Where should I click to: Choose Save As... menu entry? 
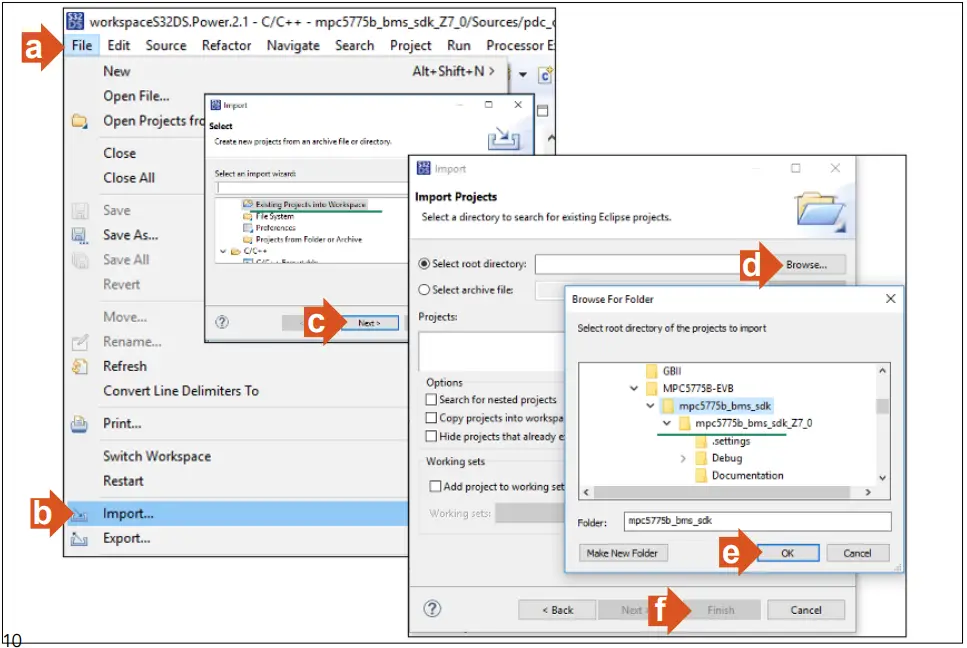(x=131, y=235)
